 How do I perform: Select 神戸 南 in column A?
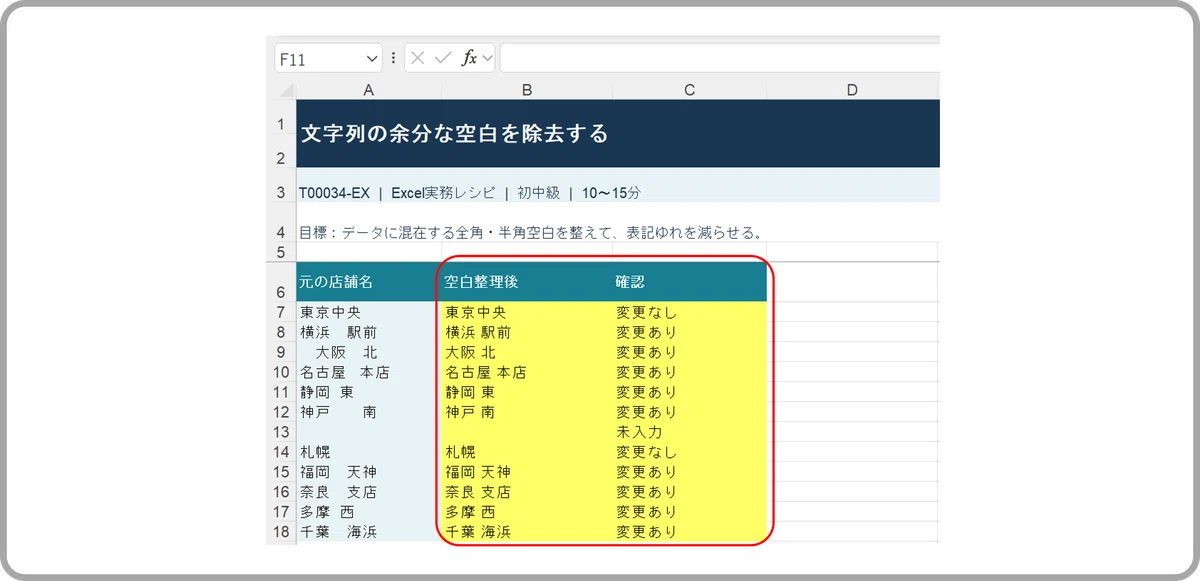coord(368,412)
